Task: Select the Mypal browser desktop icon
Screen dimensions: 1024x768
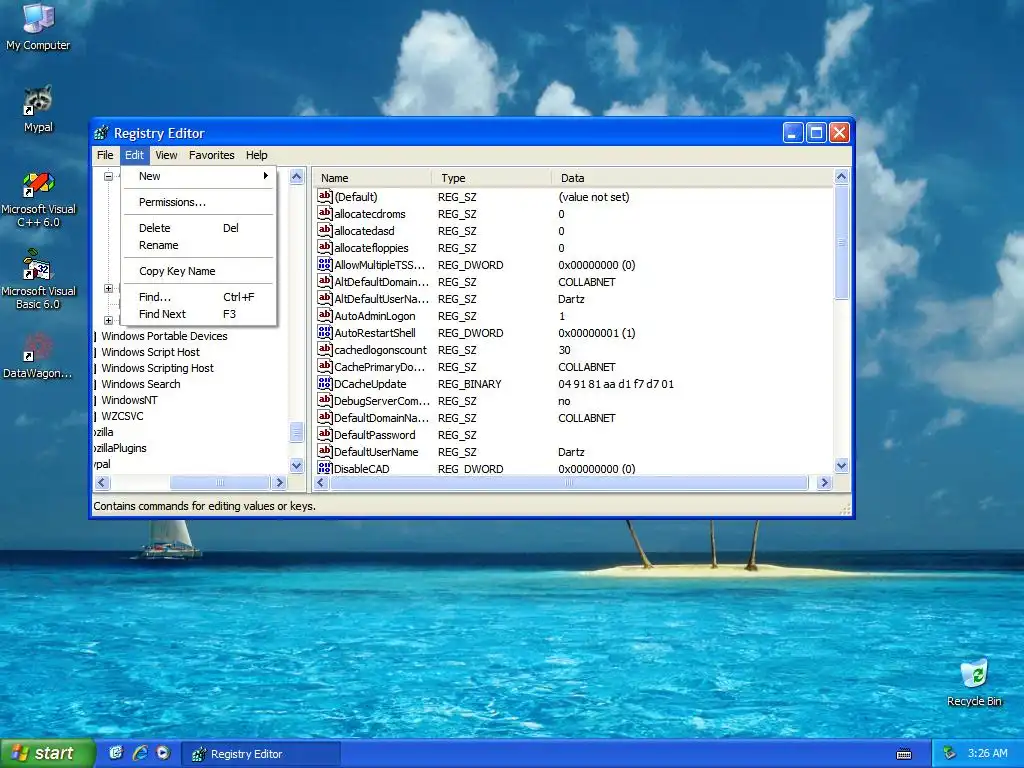Action: tap(38, 109)
